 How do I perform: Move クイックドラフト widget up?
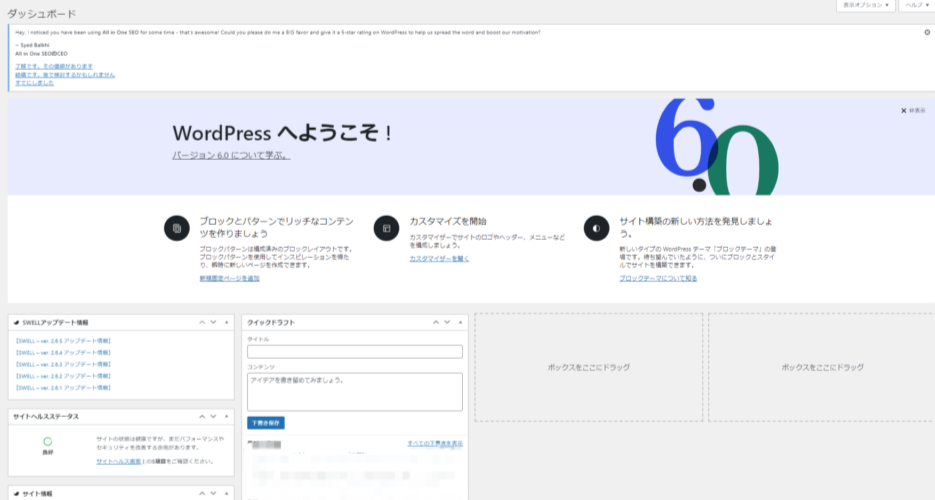436,322
